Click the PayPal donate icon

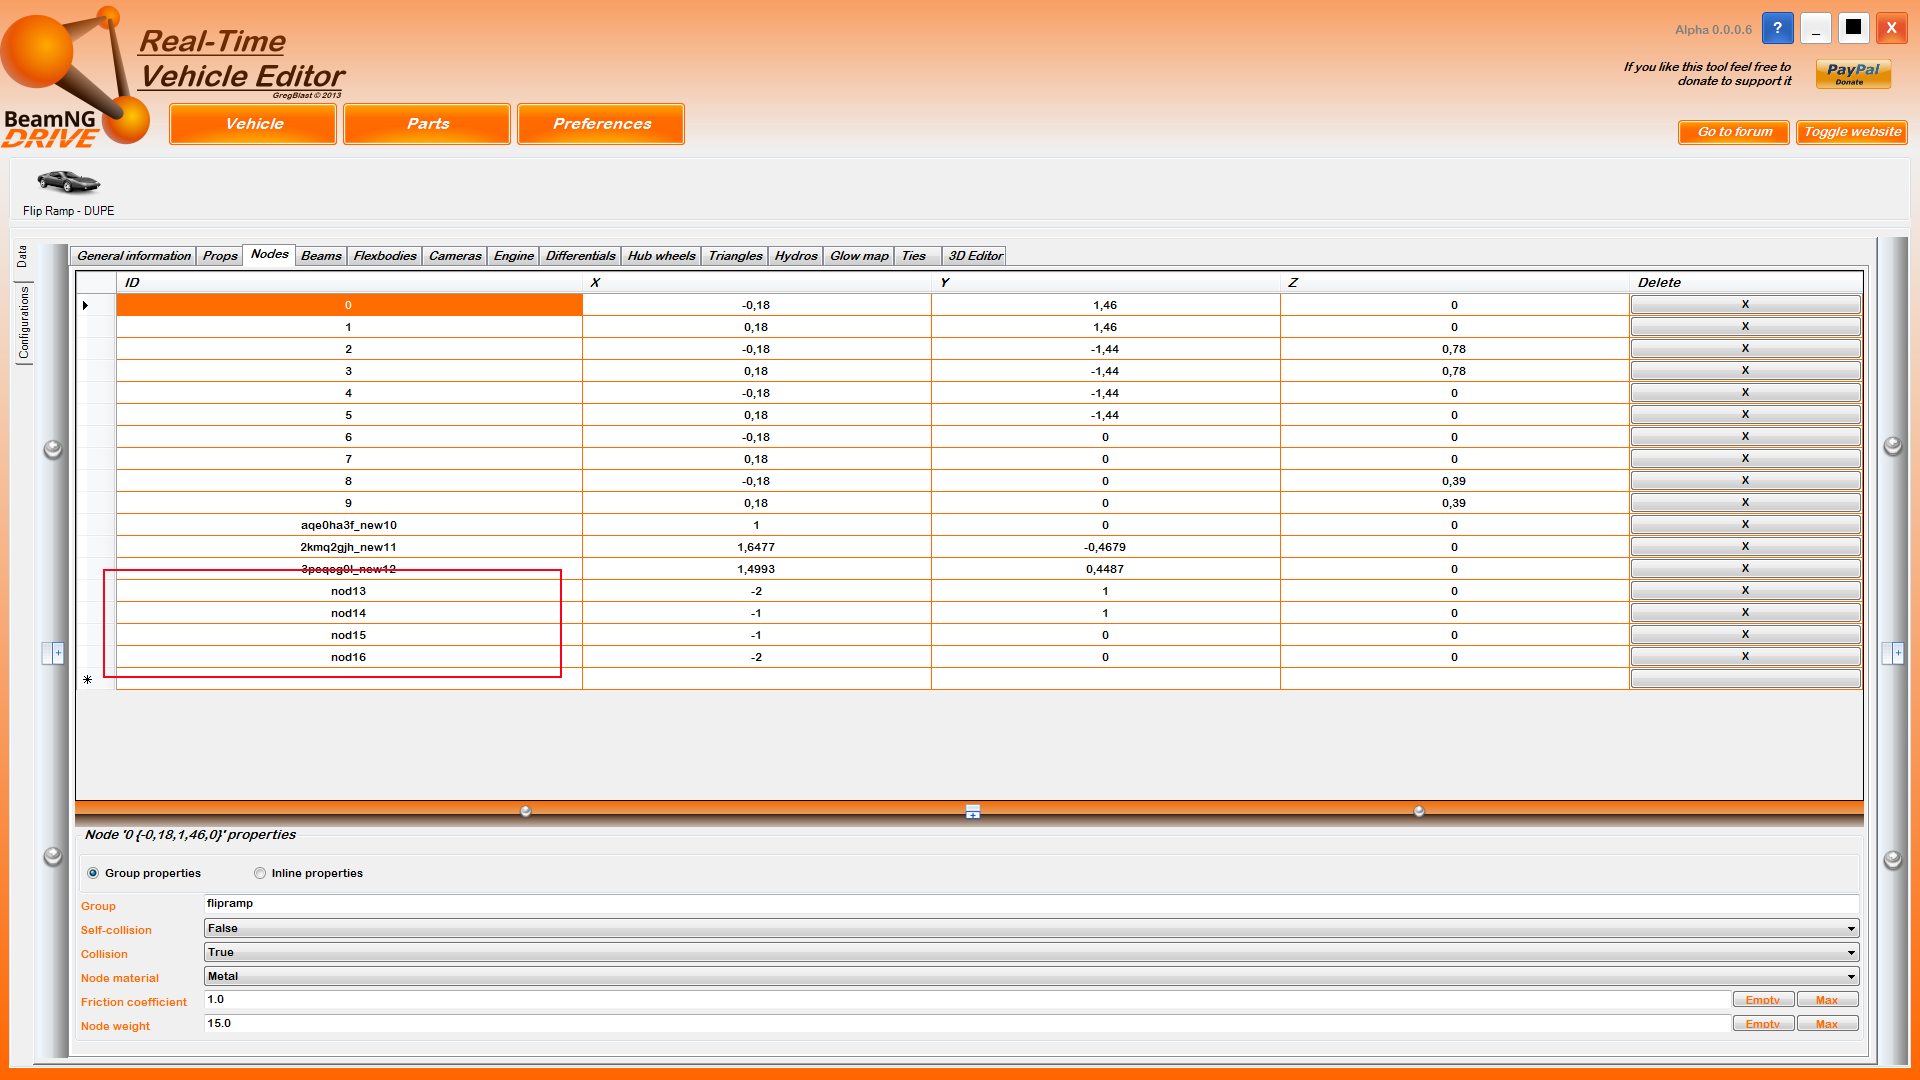pos(1853,74)
